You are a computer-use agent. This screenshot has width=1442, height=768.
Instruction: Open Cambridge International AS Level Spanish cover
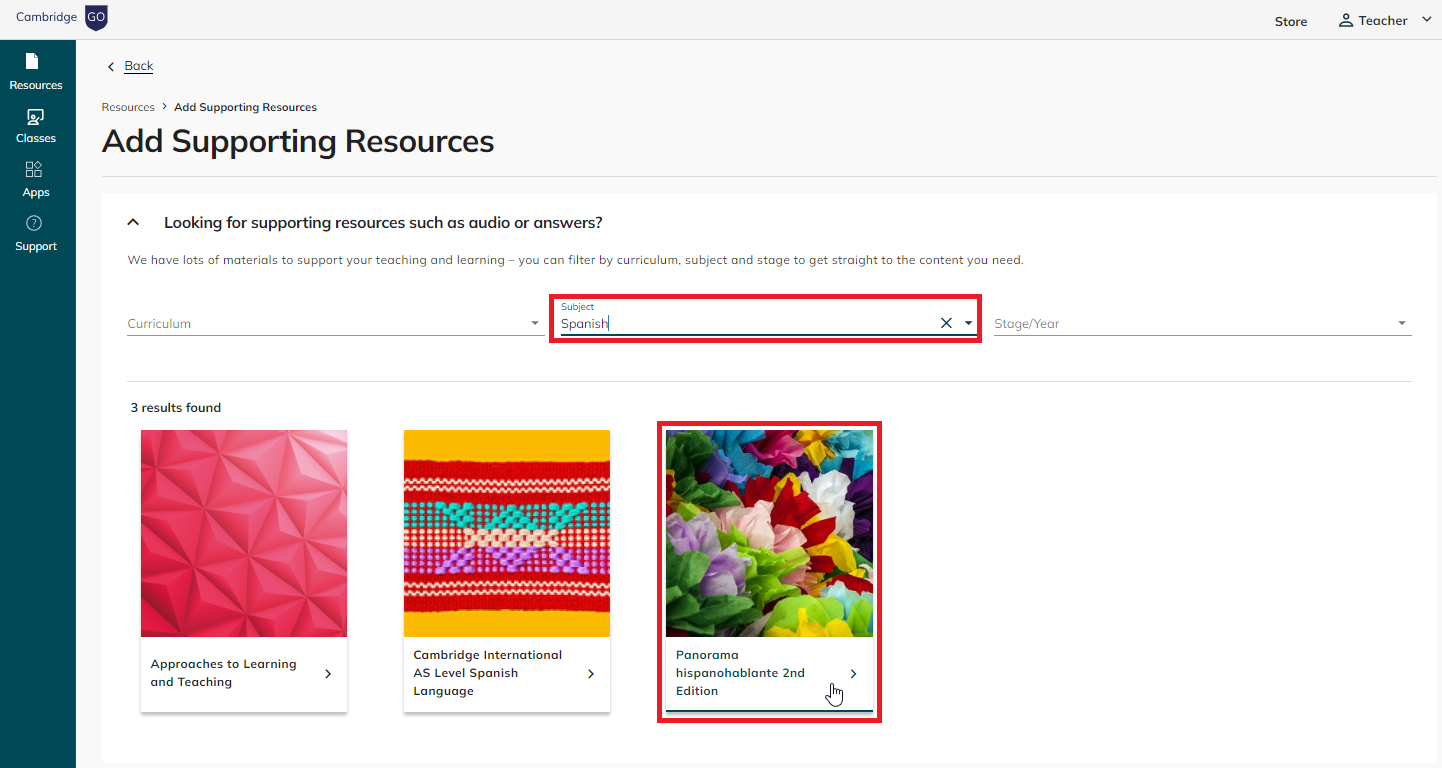click(507, 533)
